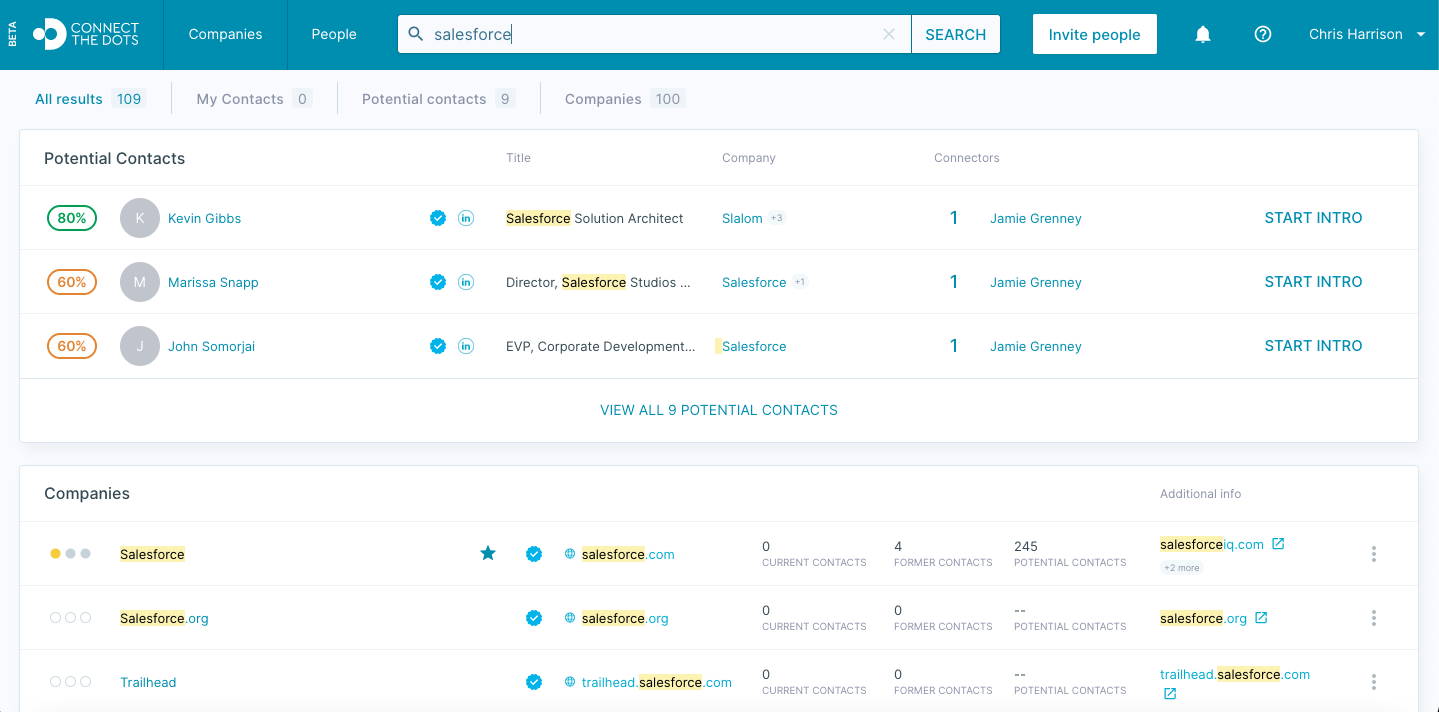This screenshot has width=1439, height=712.
Task: Open Trailhead company name link
Action: (x=148, y=682)
